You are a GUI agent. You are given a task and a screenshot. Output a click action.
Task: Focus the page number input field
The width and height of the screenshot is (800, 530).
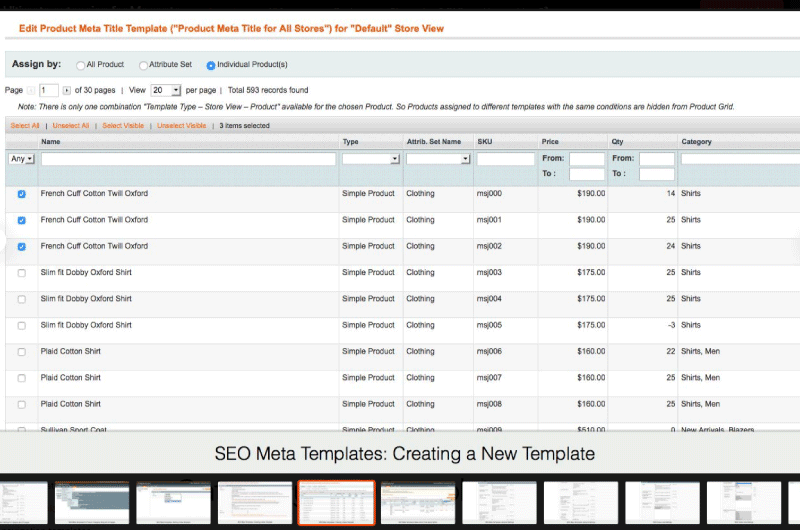click(x=49, y=90)
